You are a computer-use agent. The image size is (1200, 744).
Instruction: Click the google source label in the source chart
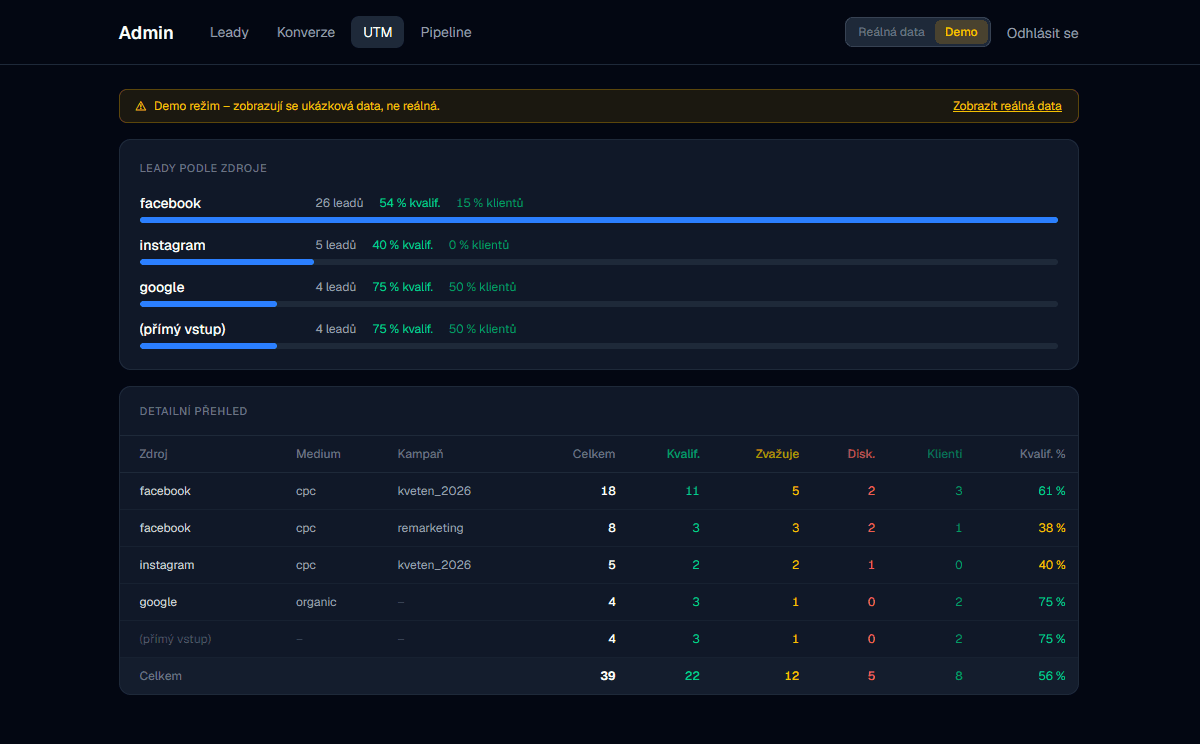coord(162,287)
